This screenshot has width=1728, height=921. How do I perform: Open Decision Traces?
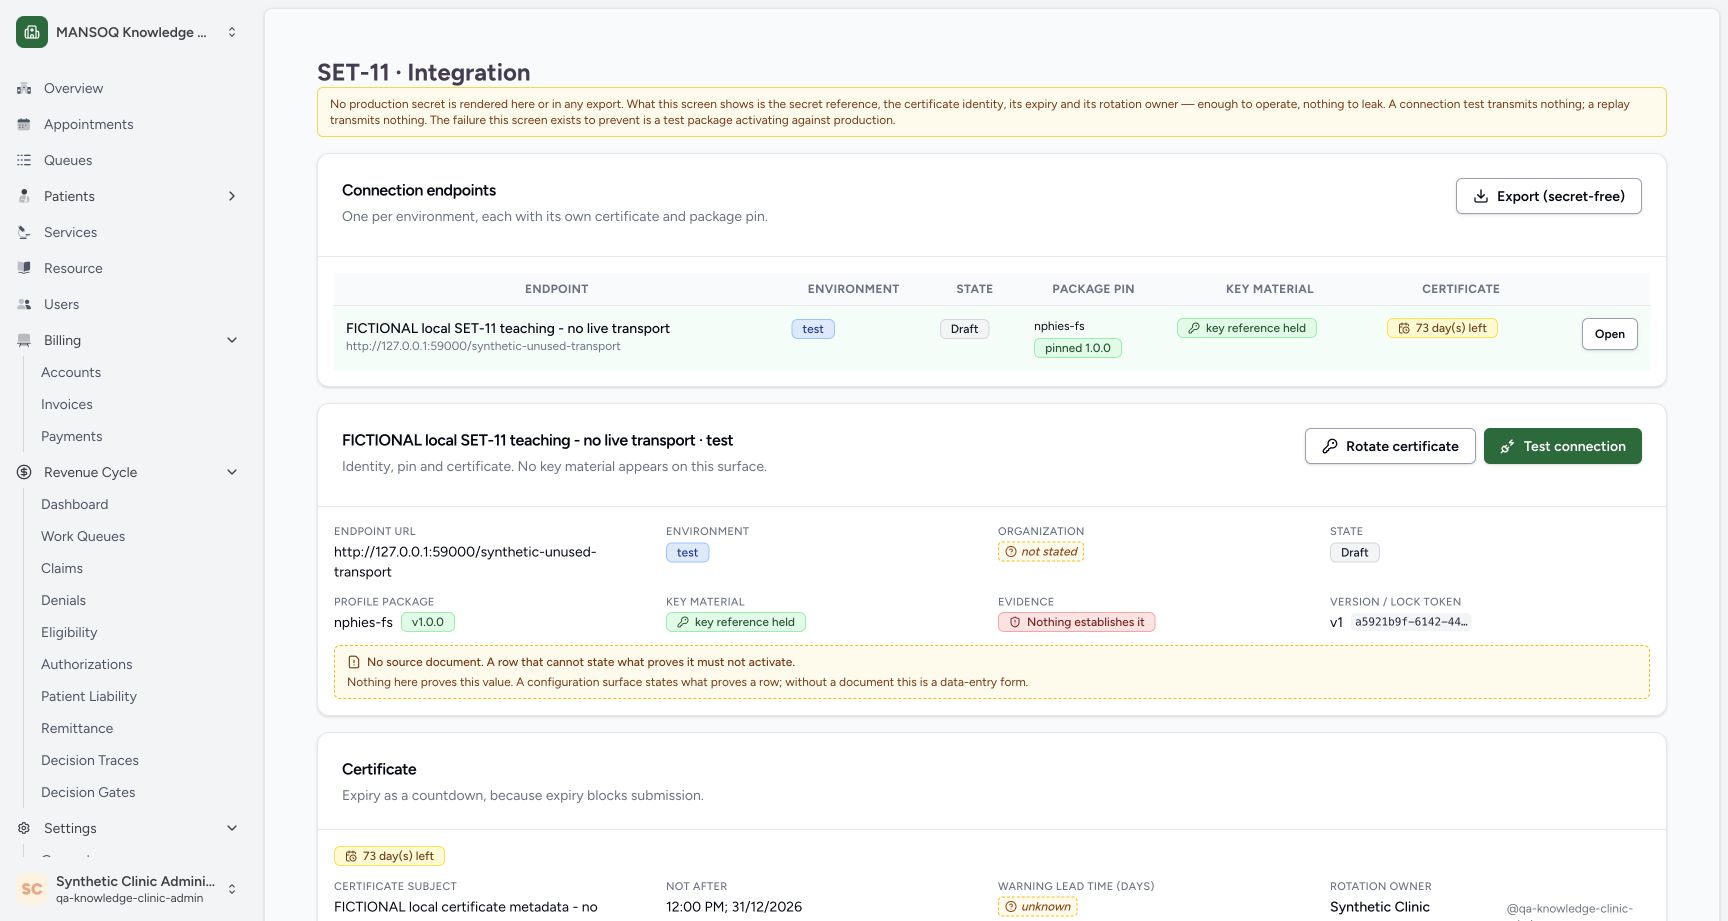(x=90, y=760)
